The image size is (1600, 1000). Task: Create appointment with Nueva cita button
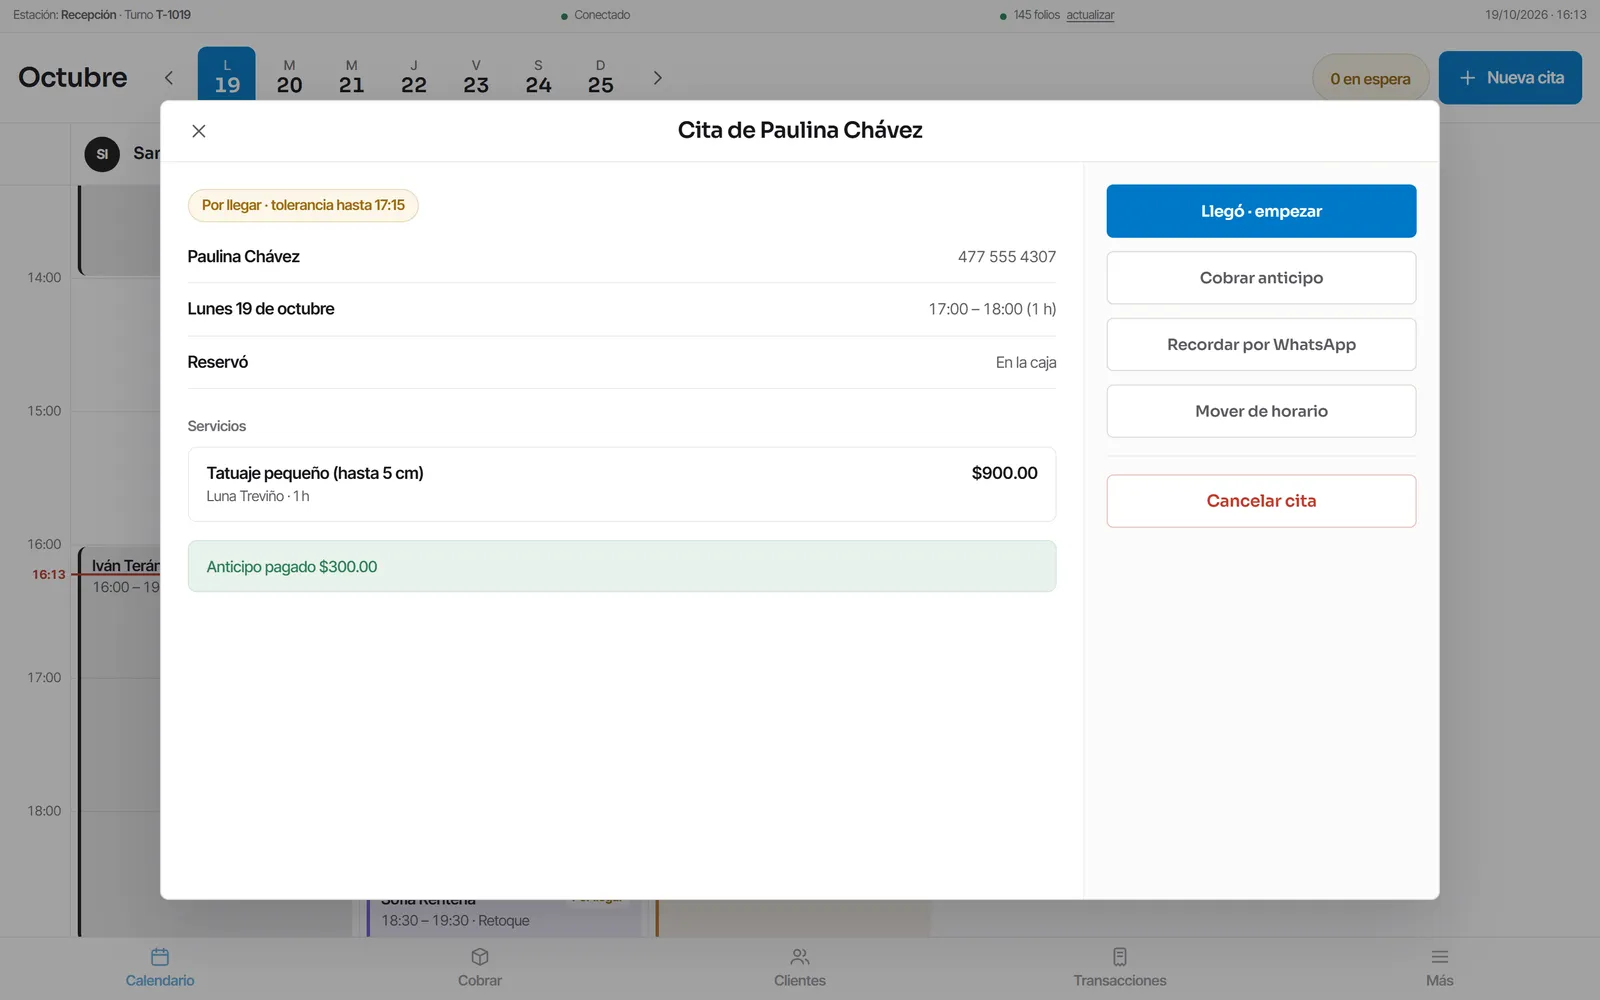[1510, 78]
